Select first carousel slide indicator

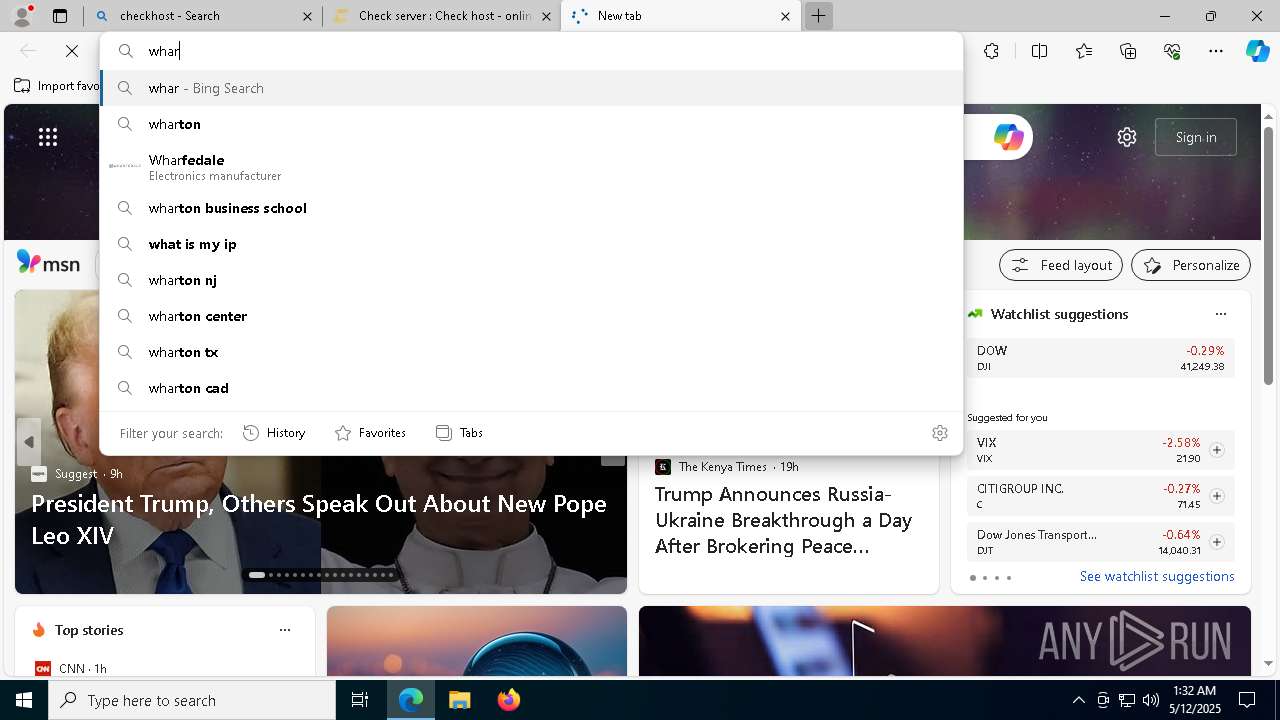pos(257,575)
